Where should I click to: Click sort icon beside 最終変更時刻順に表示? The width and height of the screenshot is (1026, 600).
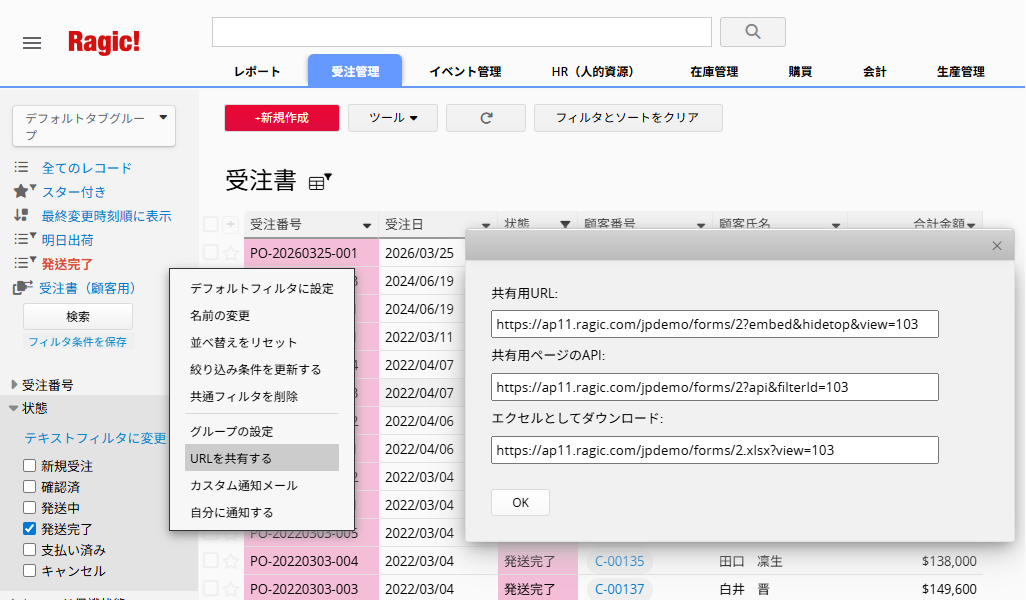(21, 215)
